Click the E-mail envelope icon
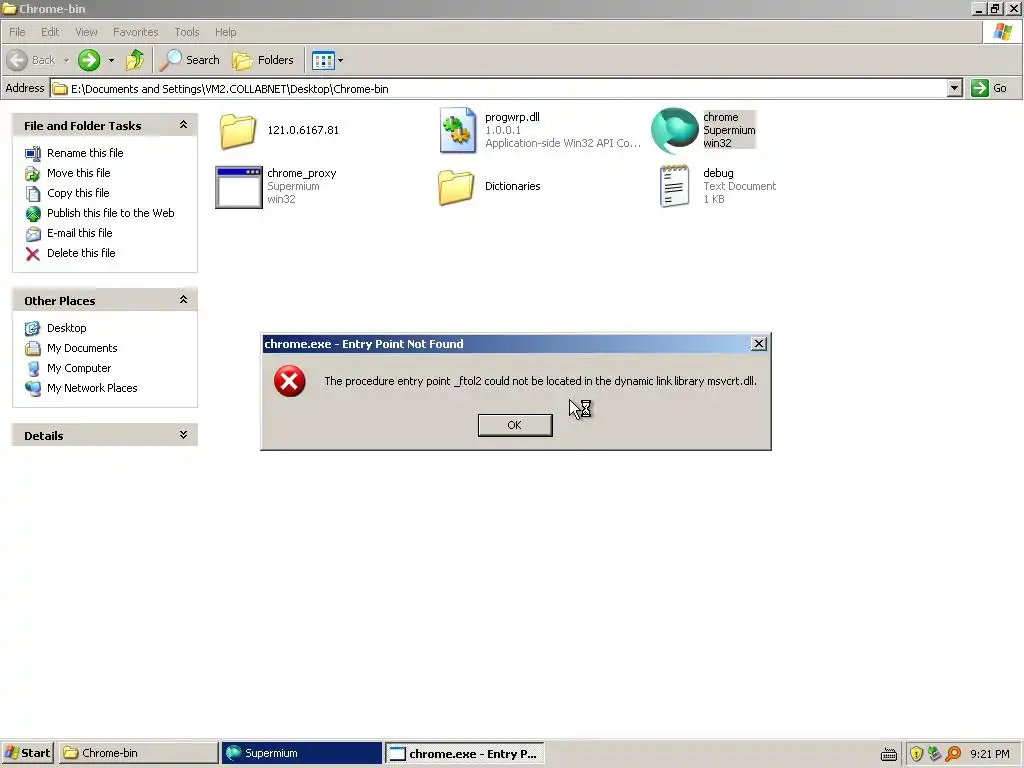 33,234
